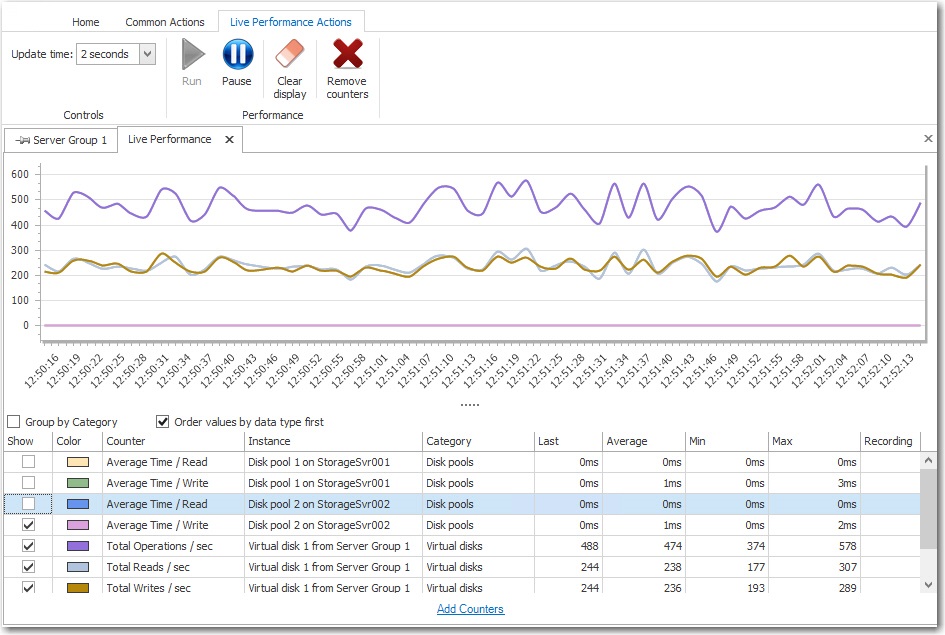Click the purple Total Operations color swatch

pyautogui.click(x=77, y=546)
